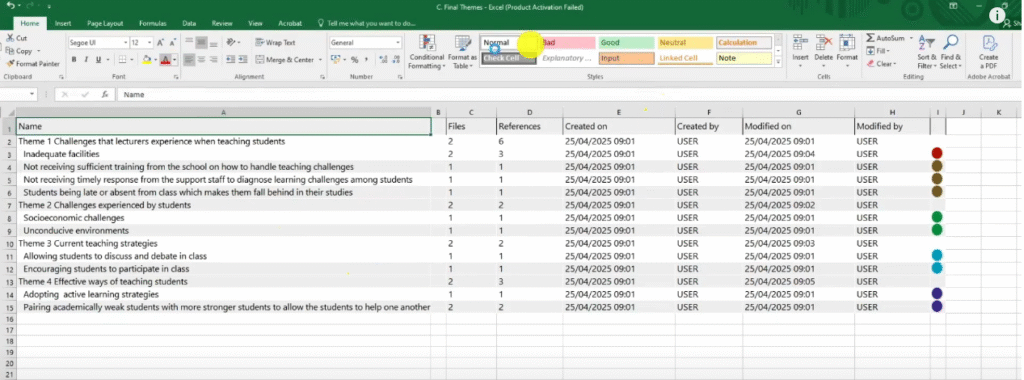Apply Percent Style
The image size is (1024, 380).
click(355, 59)
